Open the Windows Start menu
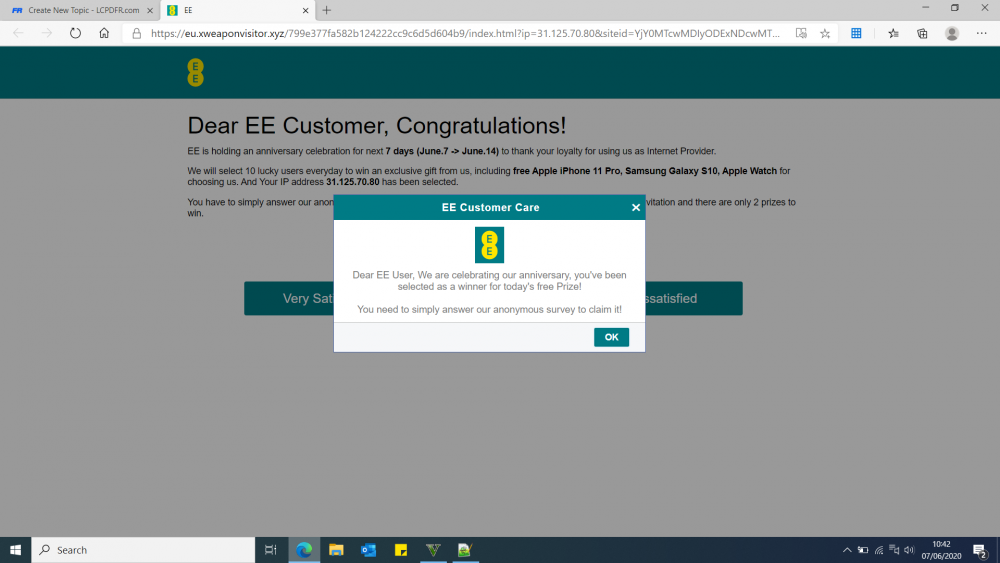This screenshot has height=563, width=1000. pos(15,550)
